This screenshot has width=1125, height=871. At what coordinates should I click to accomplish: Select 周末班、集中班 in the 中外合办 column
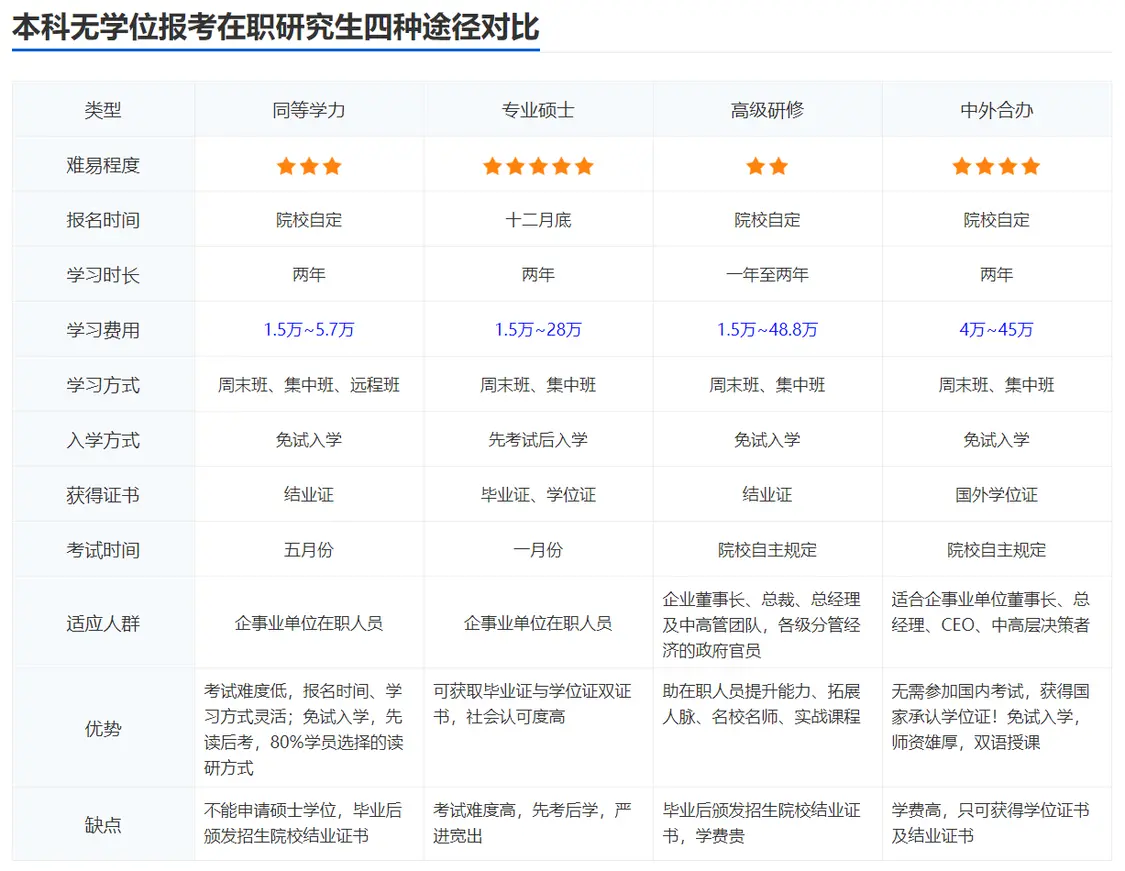point(997,385)
